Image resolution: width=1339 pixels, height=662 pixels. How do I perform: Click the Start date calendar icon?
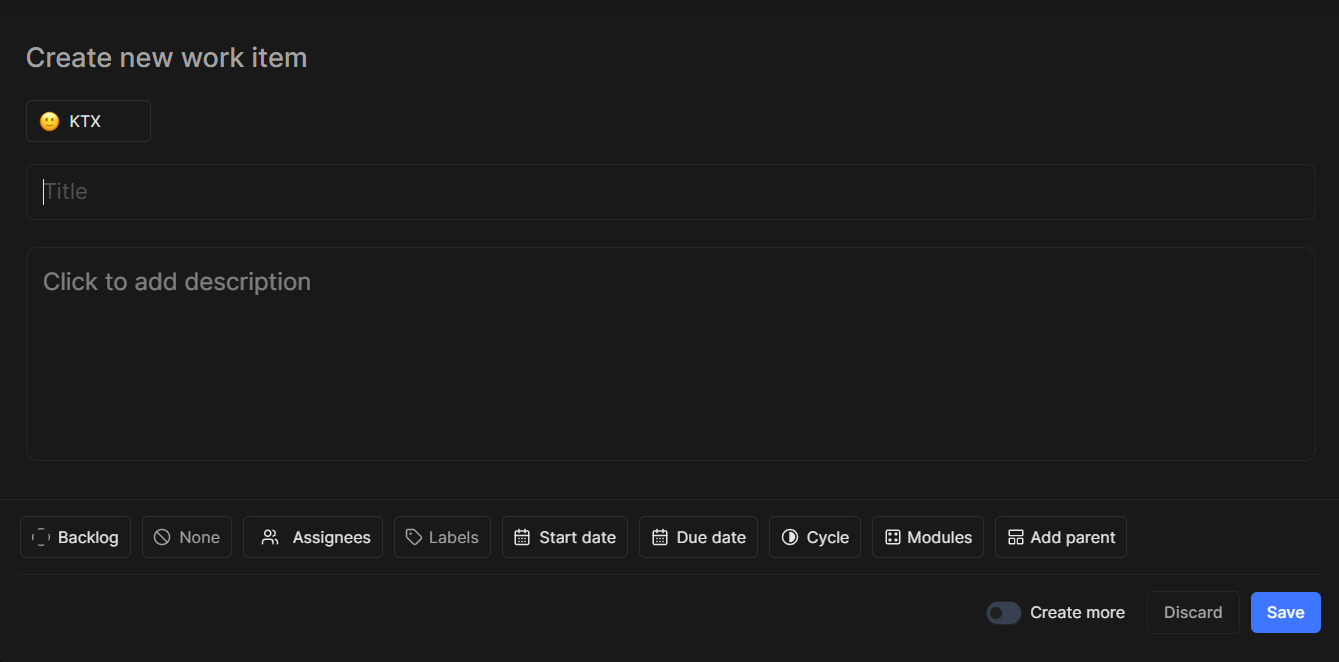click(522, 537)
